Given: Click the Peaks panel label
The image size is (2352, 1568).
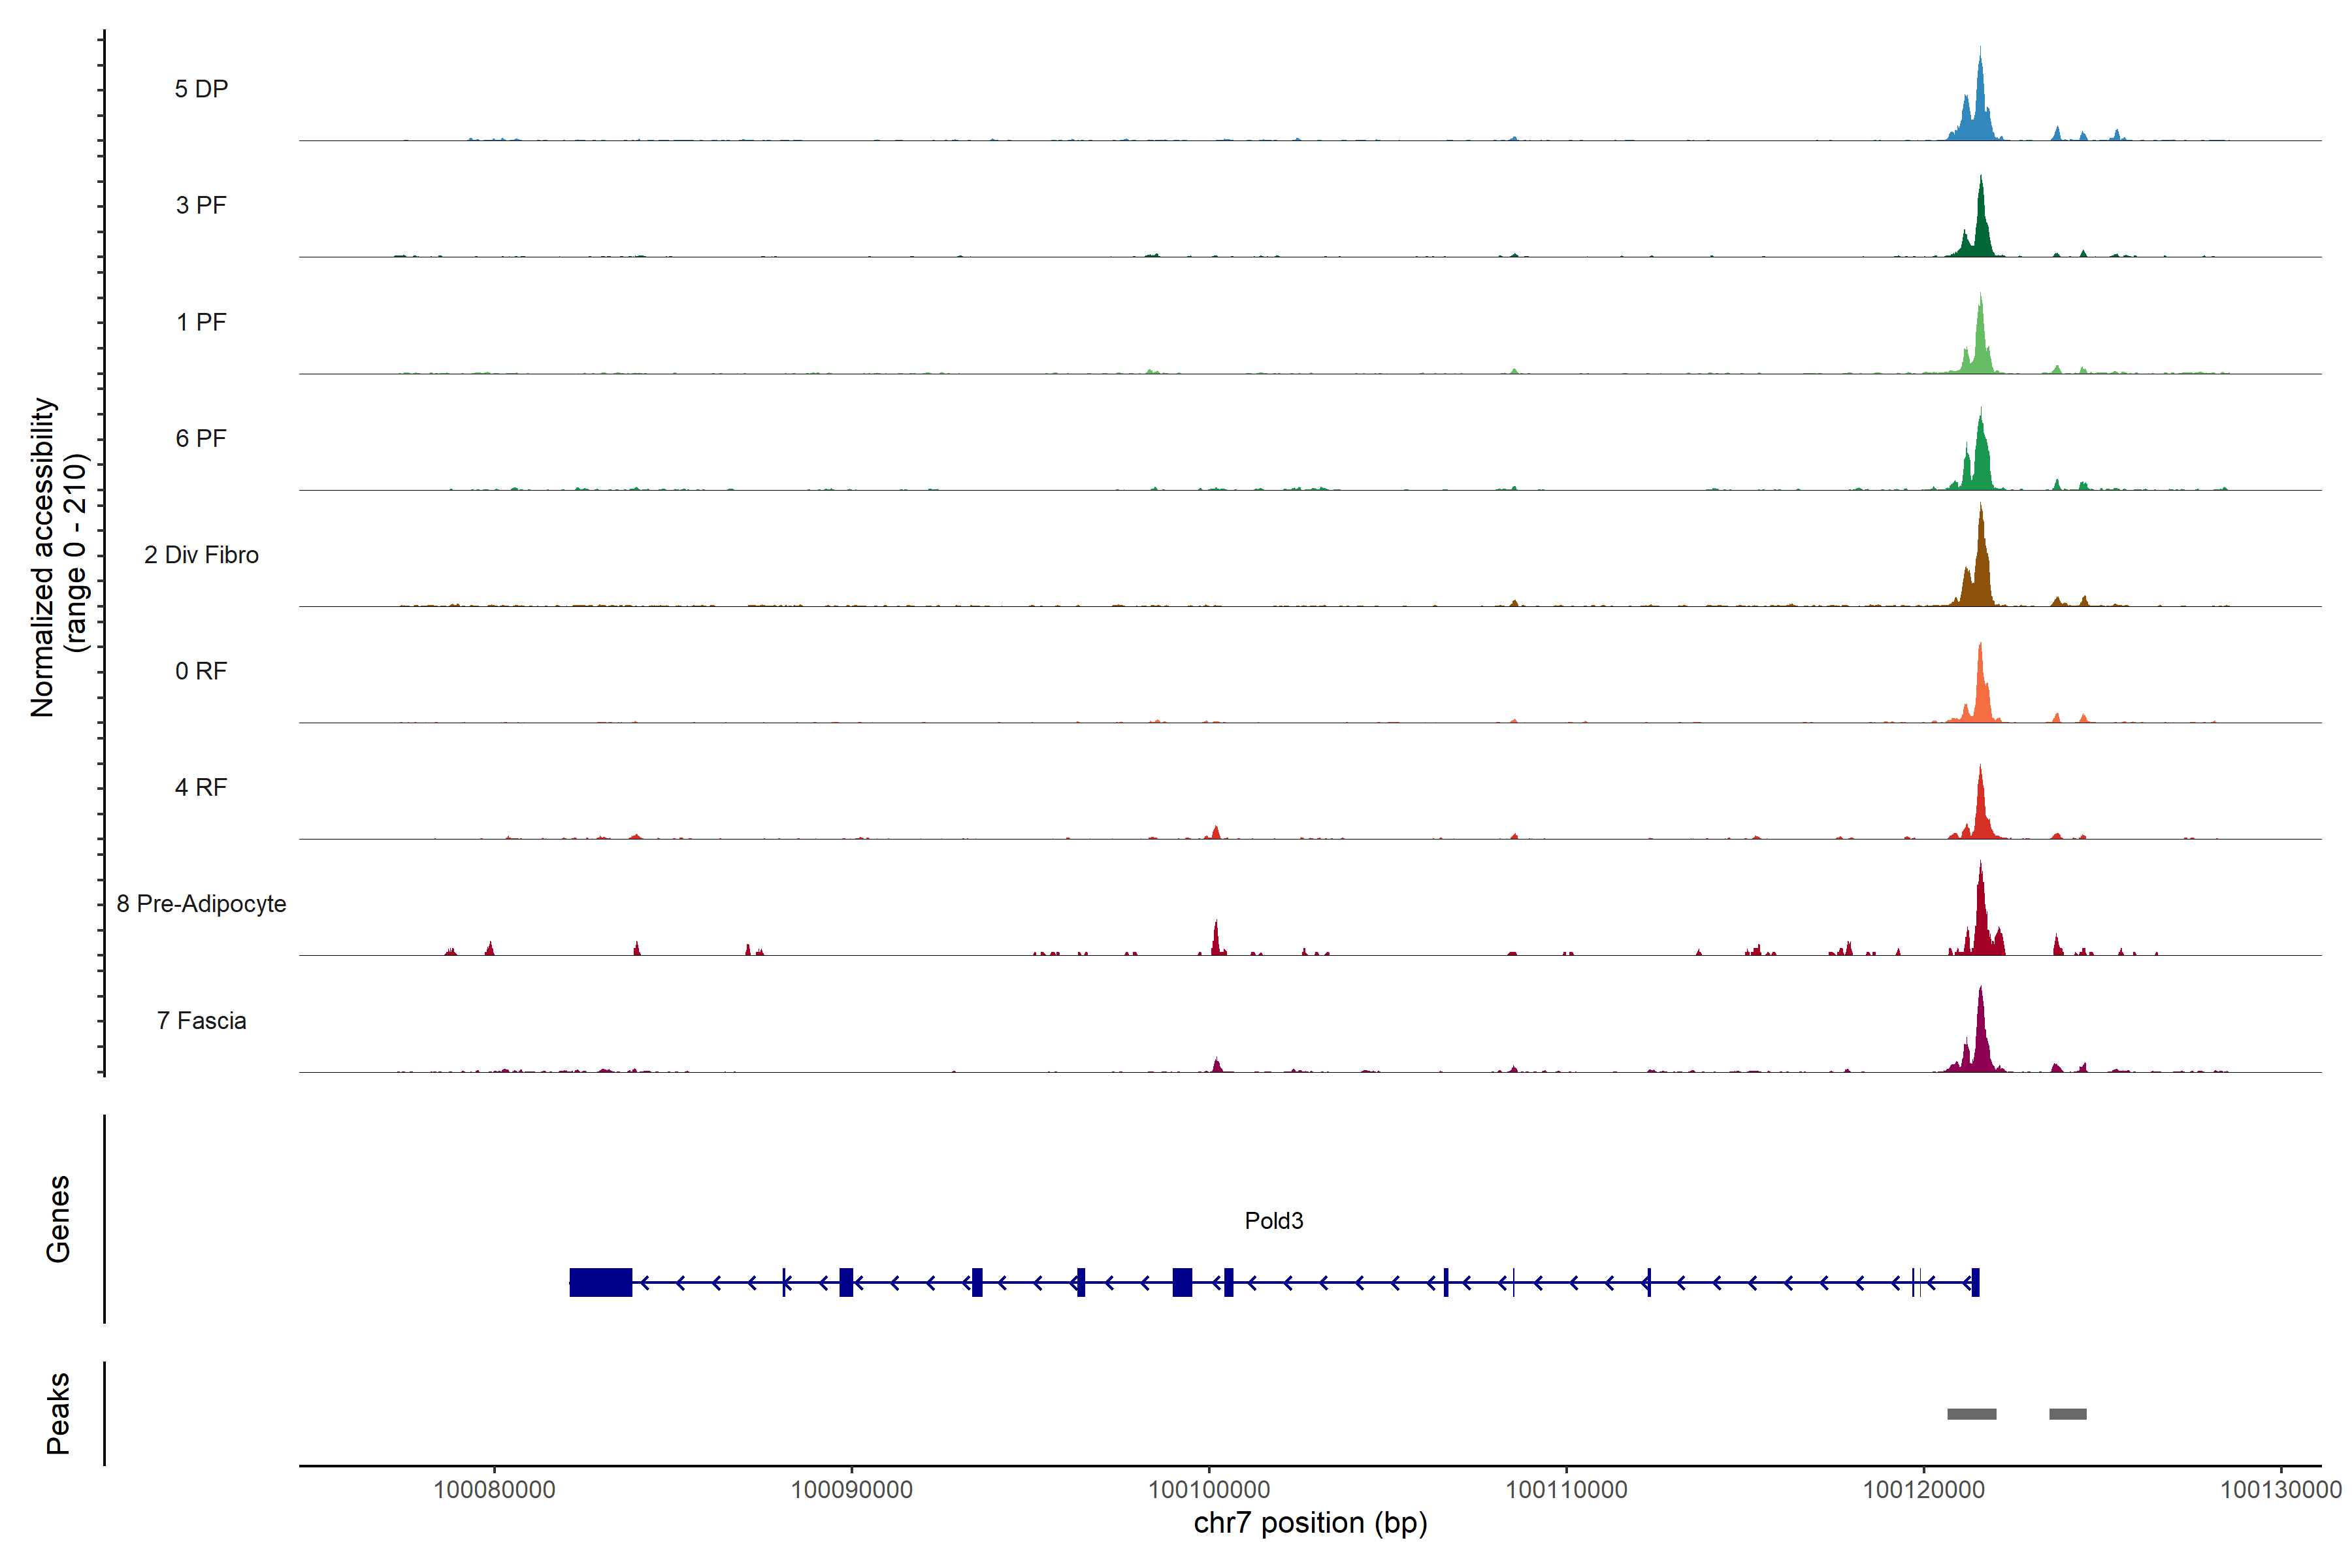Looking at the screenshot, I should pos(58,1413).
